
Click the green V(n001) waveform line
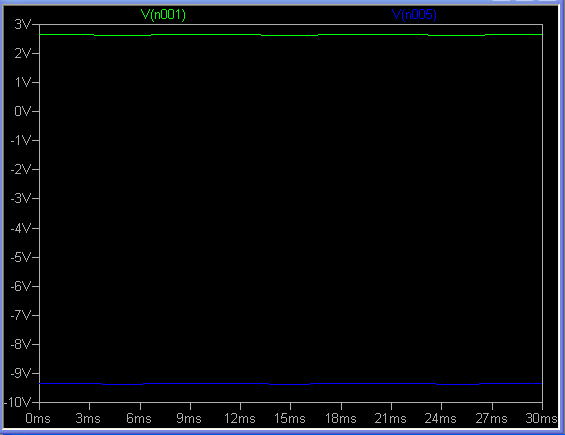click(290, 35)
